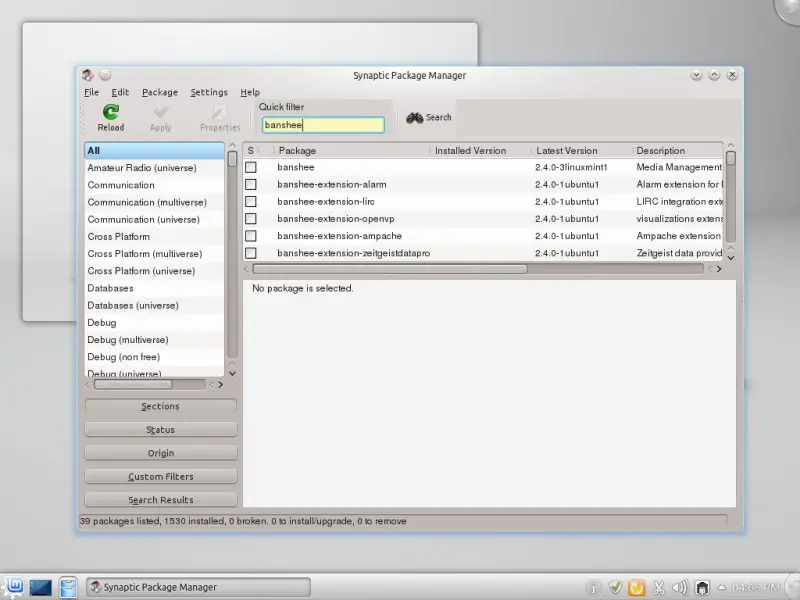Click the category list horizontal scrollbar thumb
The height and width of the screenshot is (600, 800).
coord(133,385)
